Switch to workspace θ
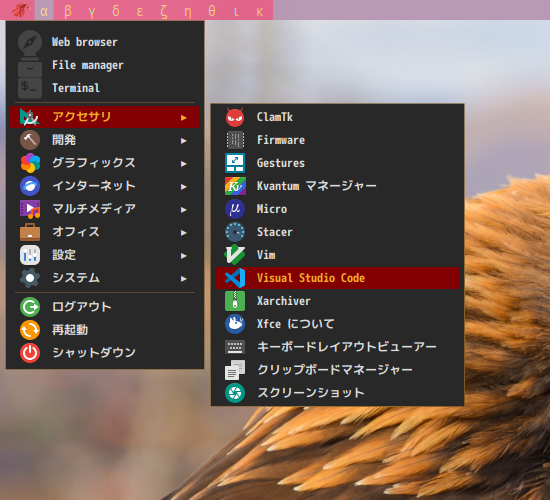The height and width of the screenshot is (500, 550). click(212, 11)
